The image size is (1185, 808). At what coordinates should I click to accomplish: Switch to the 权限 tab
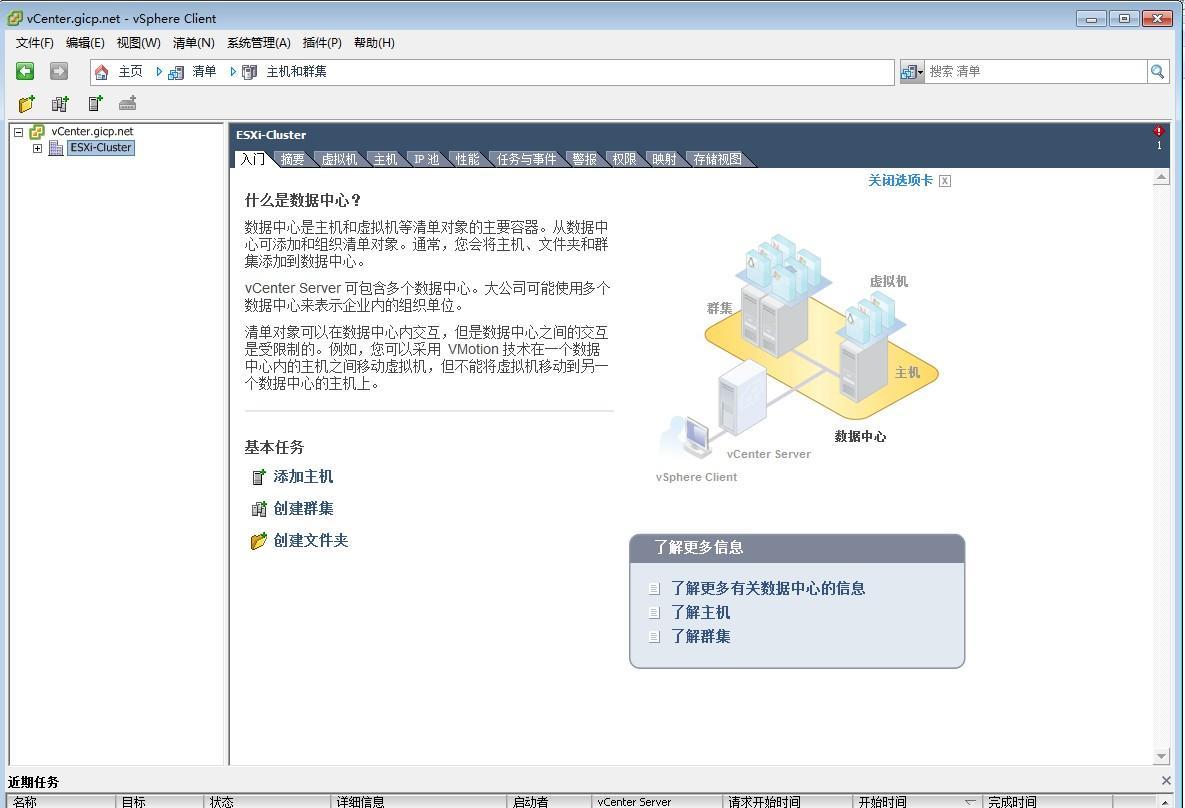(x=624, y=159)
